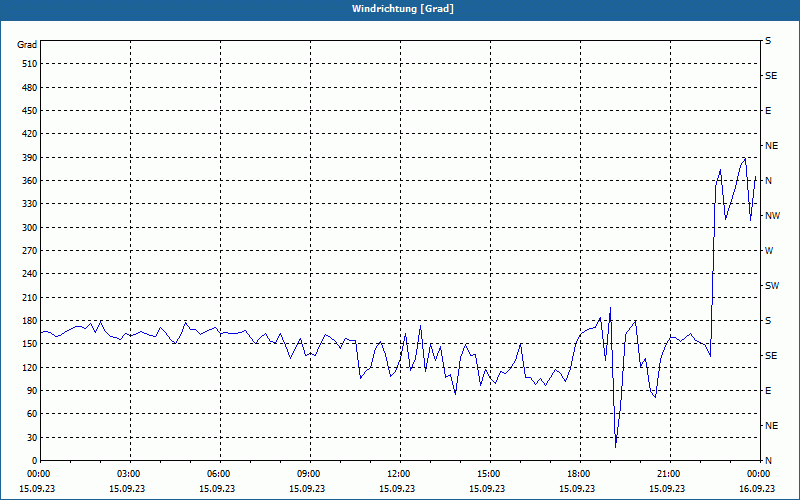Click the 450 degree axis label
Viewport: 800px width, 500px height.
click(30, 111)
